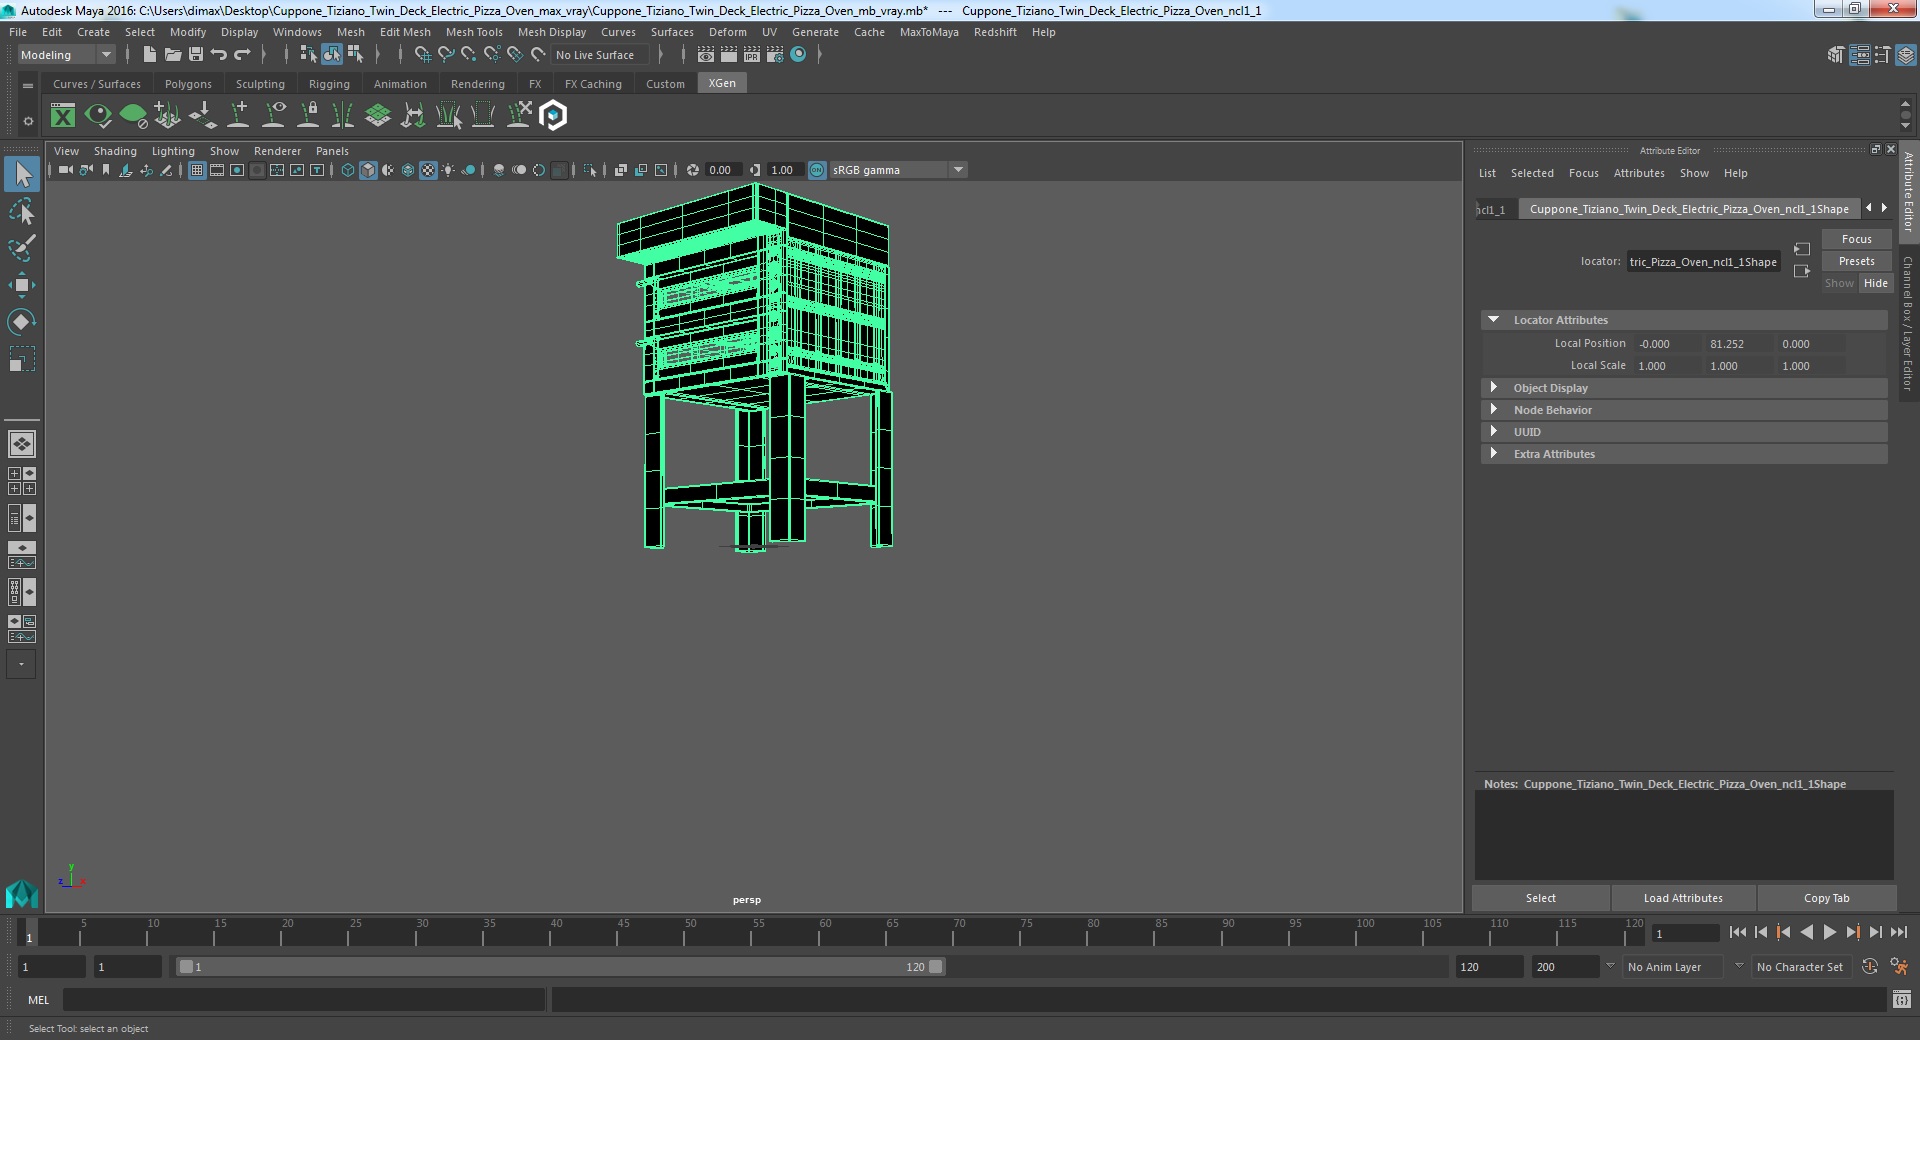The width and height of the screenshot is (1920, 1158).
Task: Click the Save Scene disk icon
Action: click(x=196, y=55)
